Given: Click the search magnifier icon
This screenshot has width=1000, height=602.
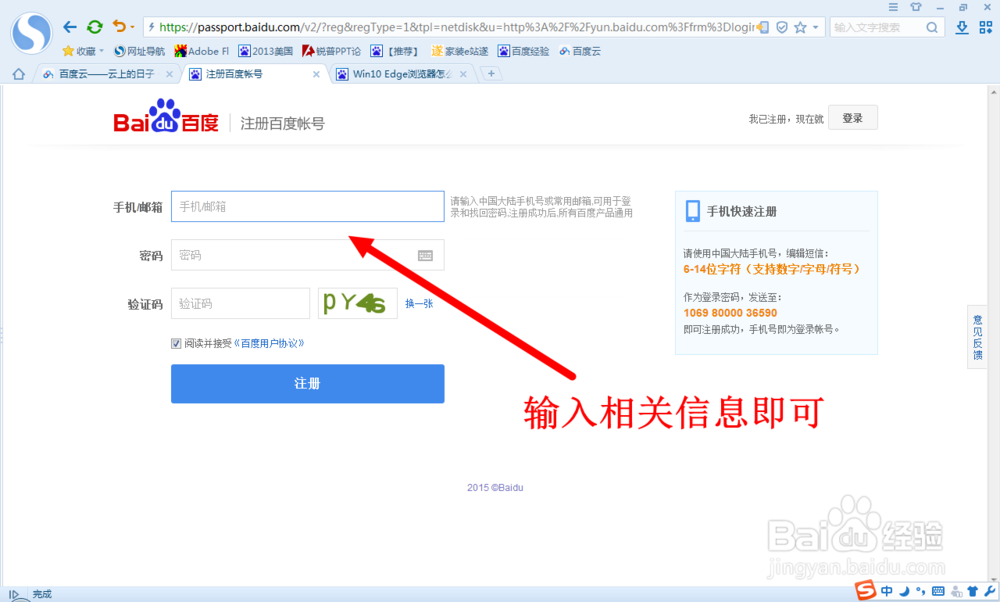Looking at the screenshot, I should point(932,27).
